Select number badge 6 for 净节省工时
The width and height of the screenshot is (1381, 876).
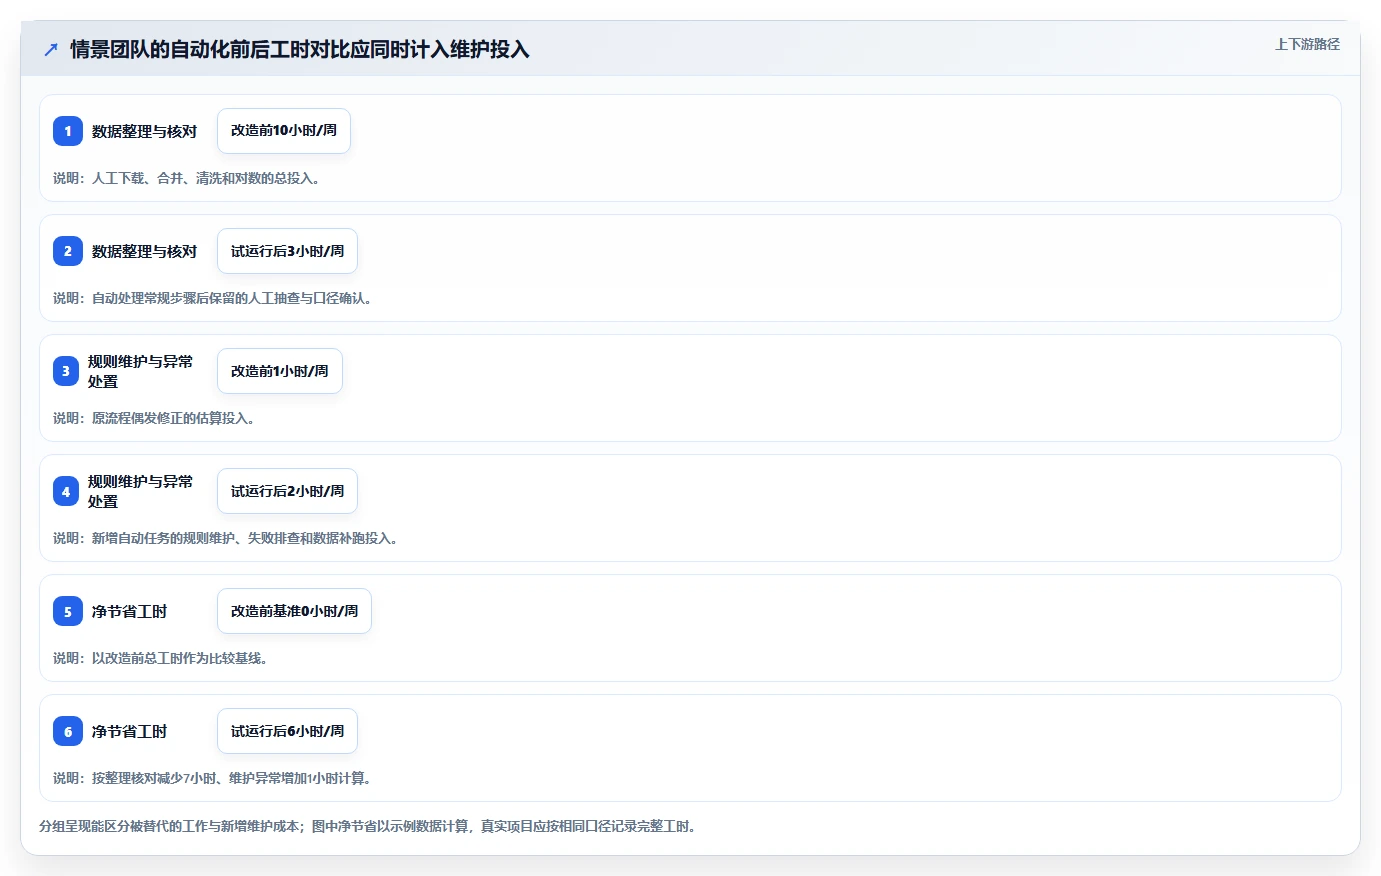tap(68, 731)
